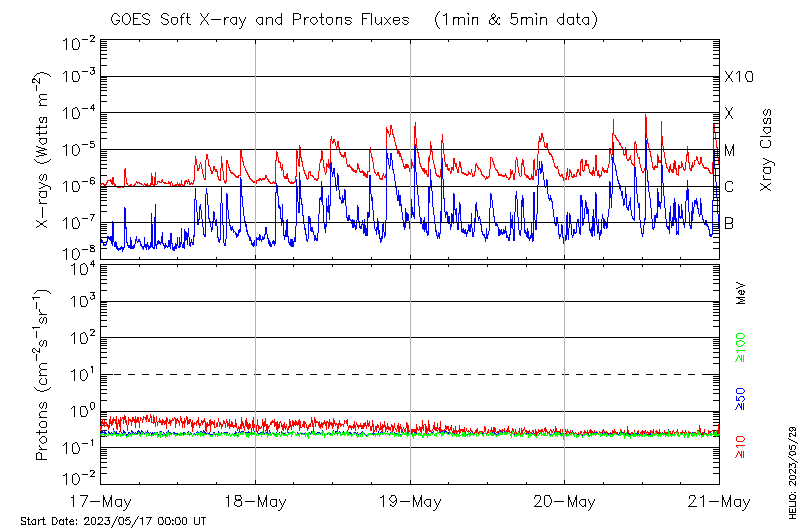Click the 19-May date tick label
Image resolution: width=800 pixels, height=530 pixels.
[x=410, y=500]
